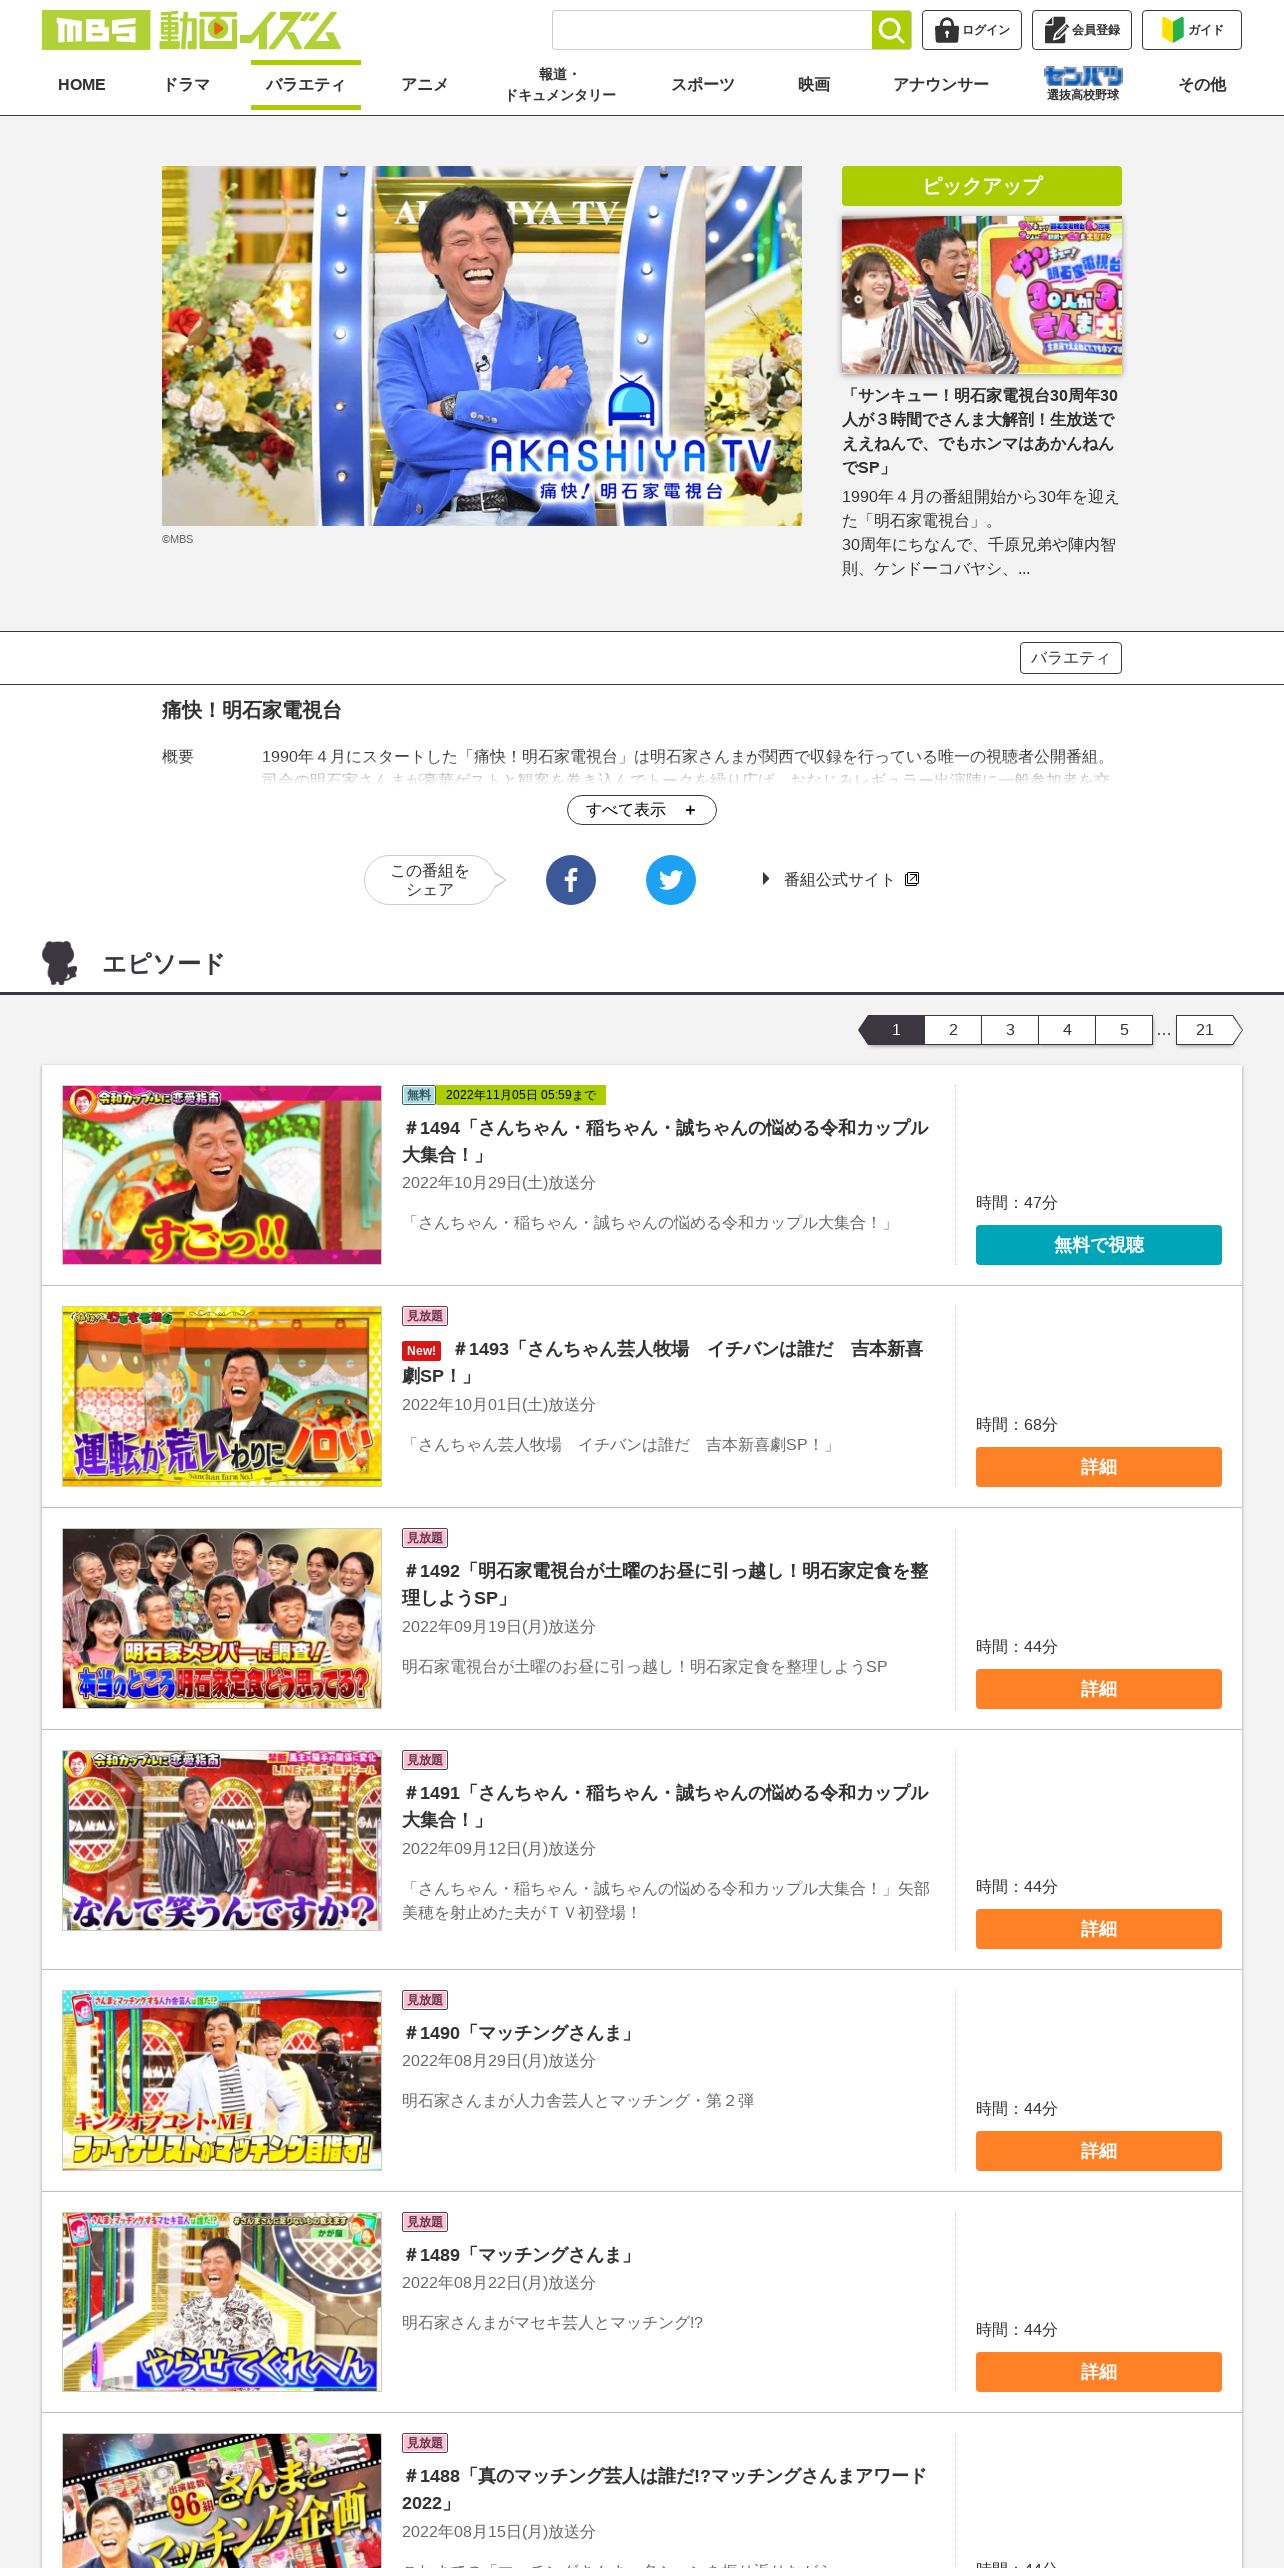Share the program on Twitter

pos(671,880)
